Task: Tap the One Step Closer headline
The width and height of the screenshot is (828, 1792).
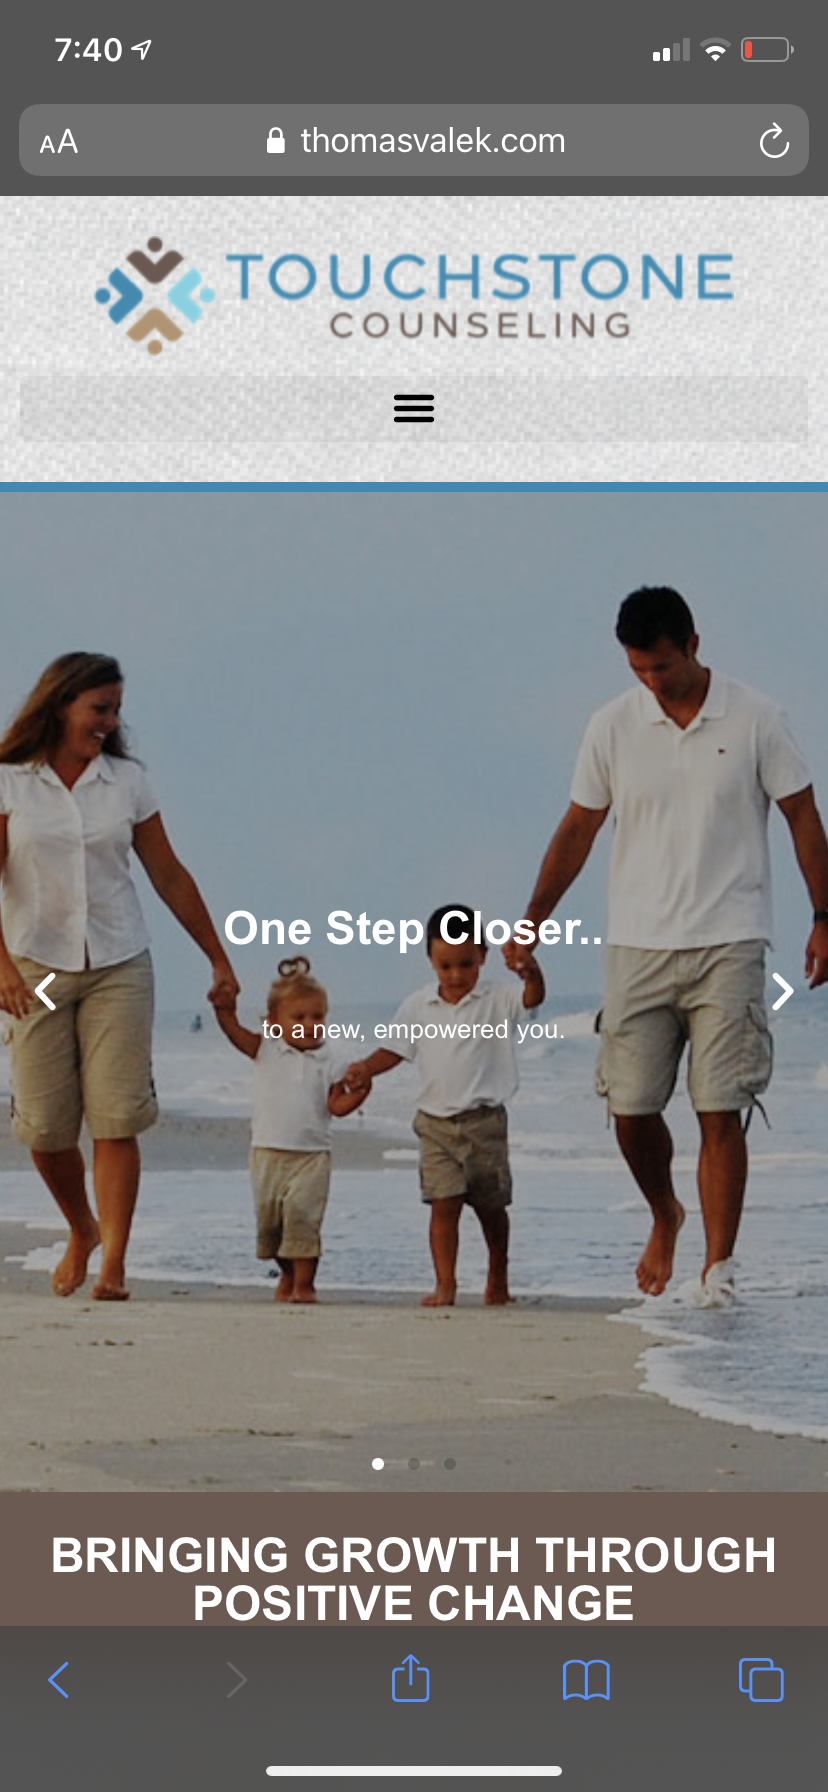Action: click(414, 929)
